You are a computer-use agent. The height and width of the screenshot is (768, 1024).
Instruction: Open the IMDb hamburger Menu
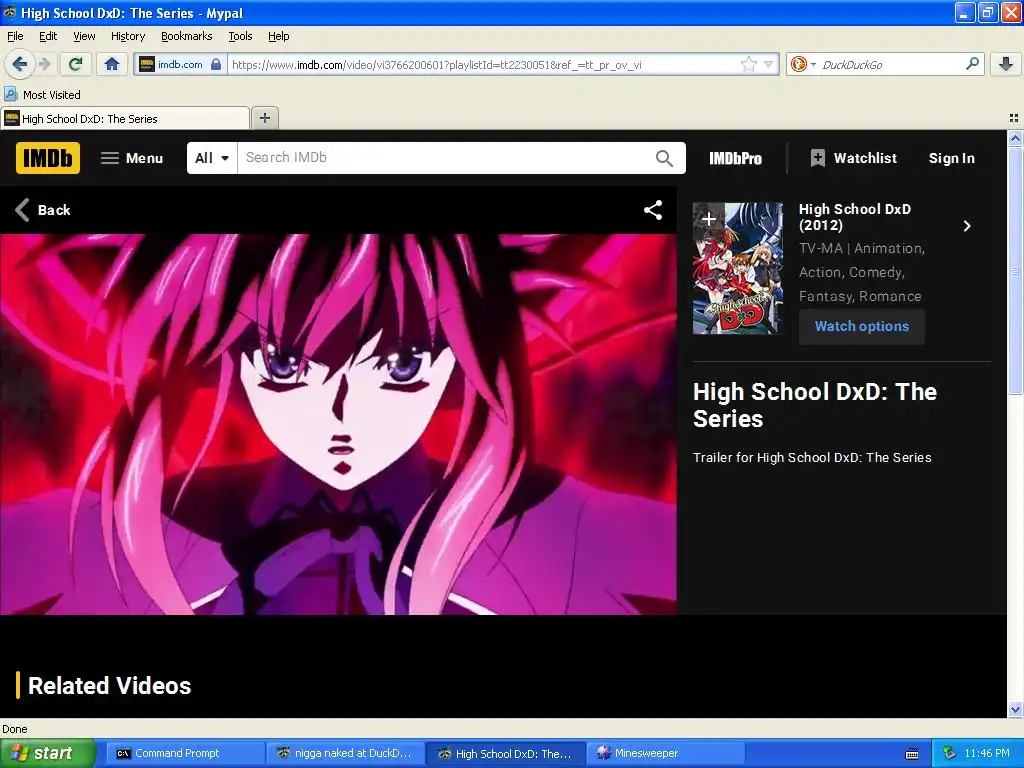[x=131, y=158]
